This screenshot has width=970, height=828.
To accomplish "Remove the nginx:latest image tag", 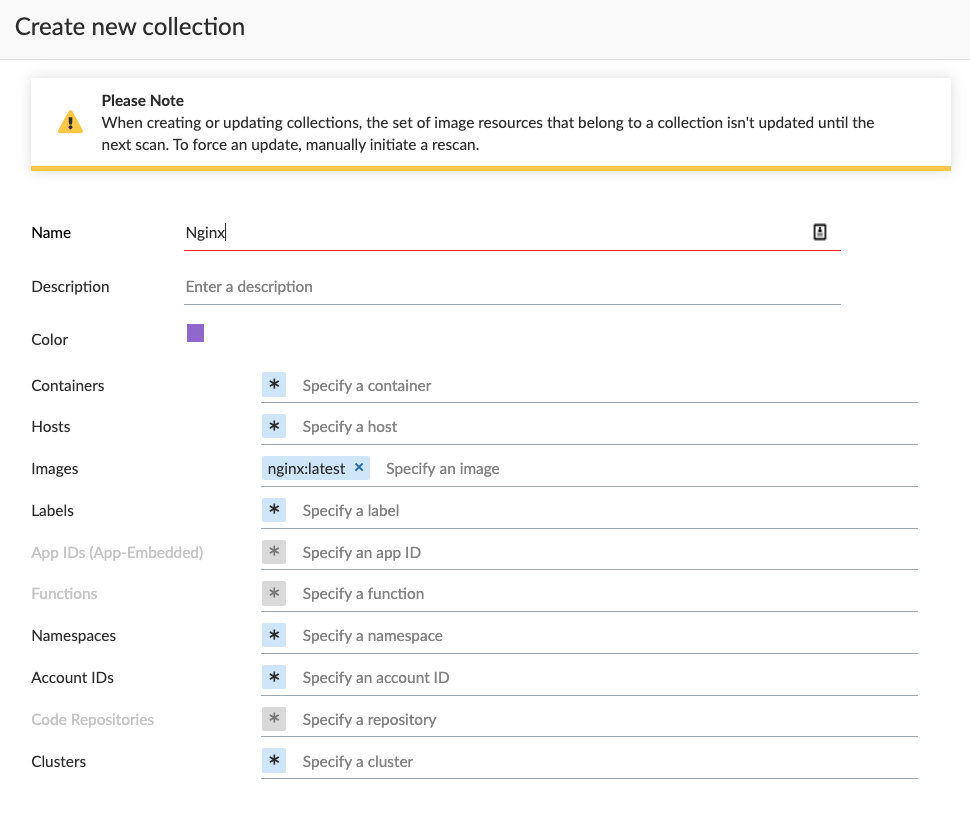I will pyautogui.click(x=359, y=467).
